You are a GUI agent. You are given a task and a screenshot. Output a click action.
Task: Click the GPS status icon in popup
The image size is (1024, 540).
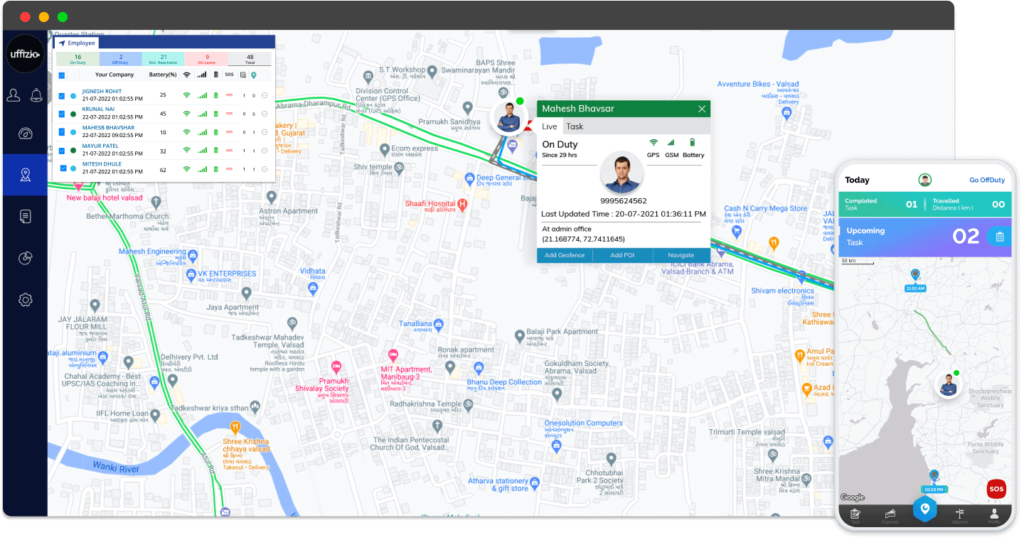click(653, 142)
